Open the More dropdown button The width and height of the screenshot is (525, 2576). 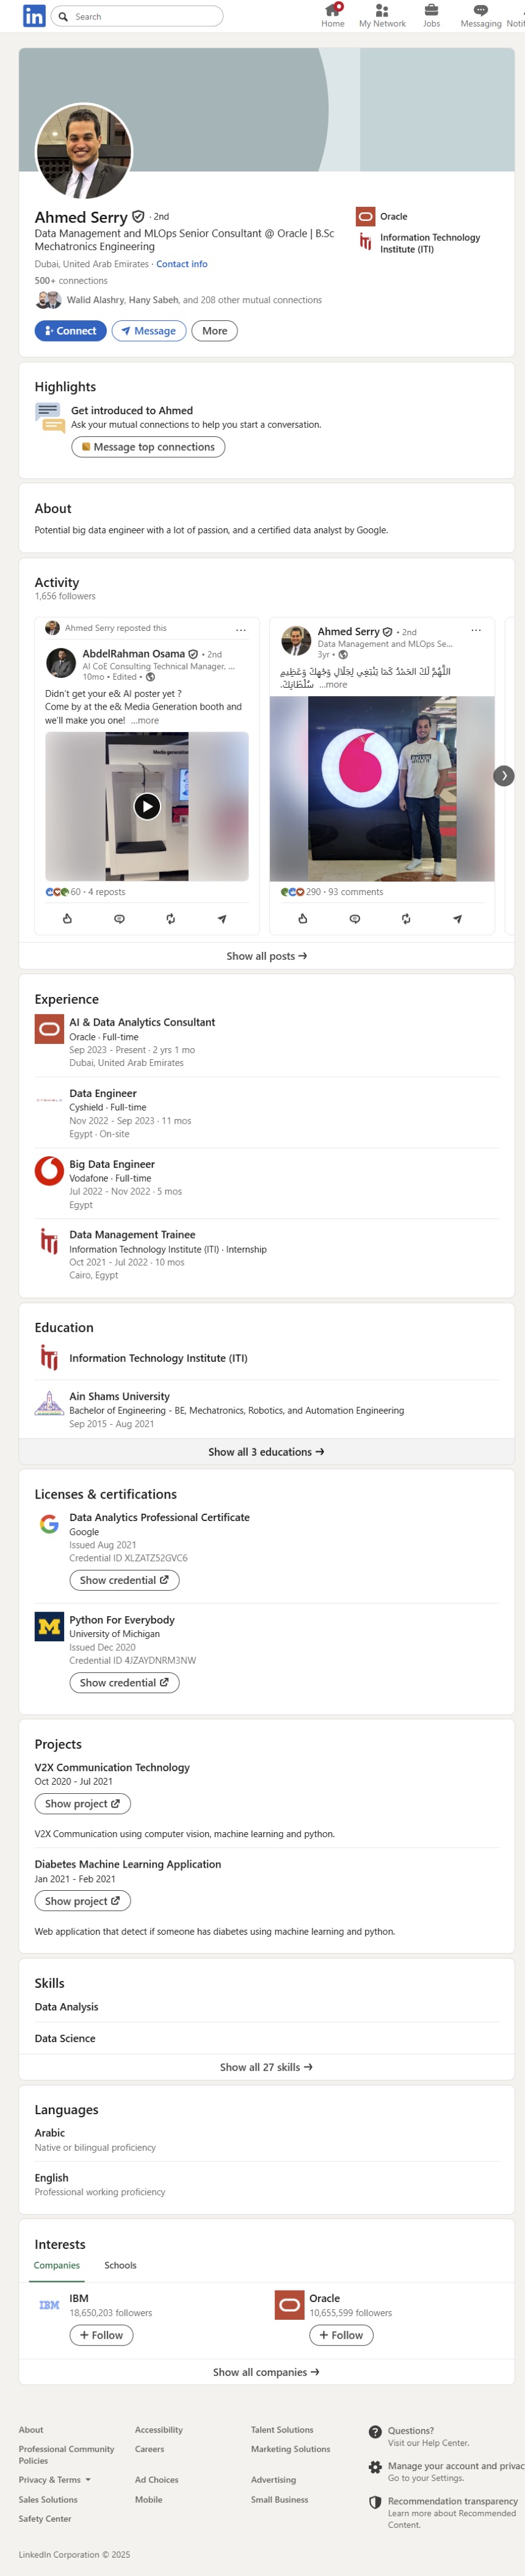[214, 331]
